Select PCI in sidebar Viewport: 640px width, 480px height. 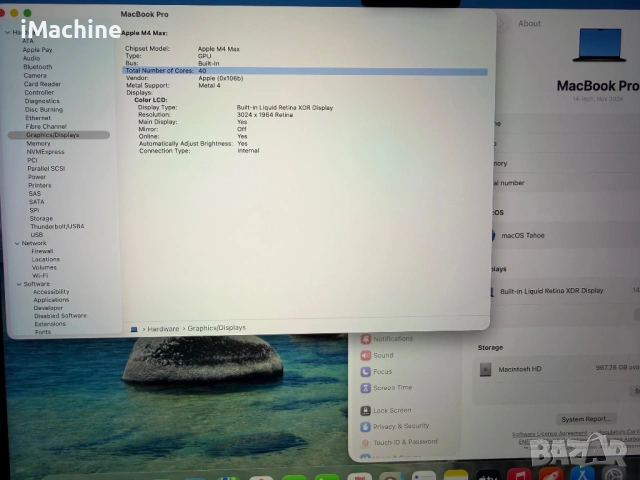click(32, 160)
